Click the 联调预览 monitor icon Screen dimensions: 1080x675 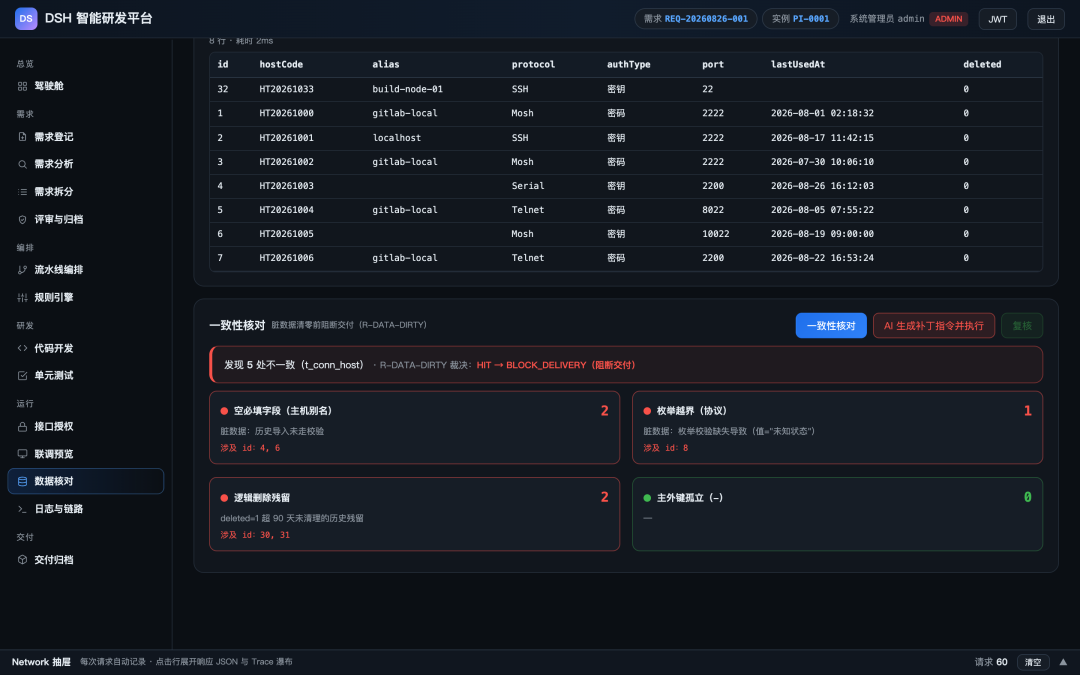[x=22, y=454]
